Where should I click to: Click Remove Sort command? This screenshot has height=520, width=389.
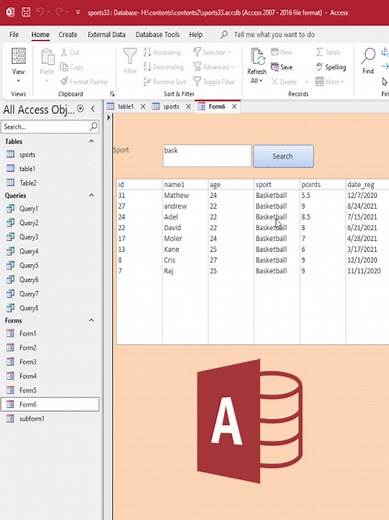point(165,81)
